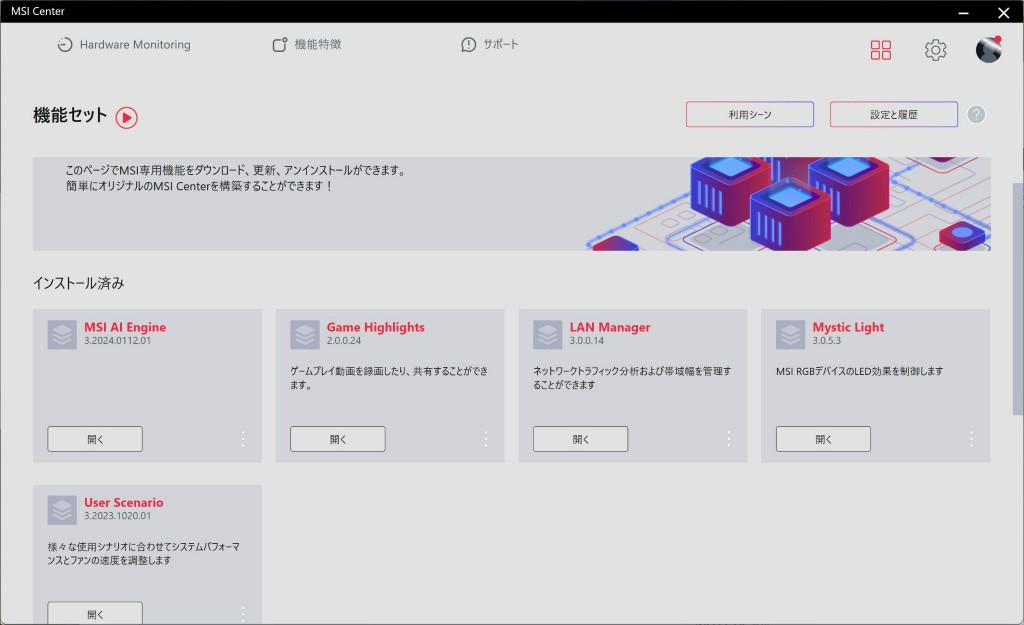
Task: Click the 利用シーン button
Action: pyautogui.click(x=749, y=115)
